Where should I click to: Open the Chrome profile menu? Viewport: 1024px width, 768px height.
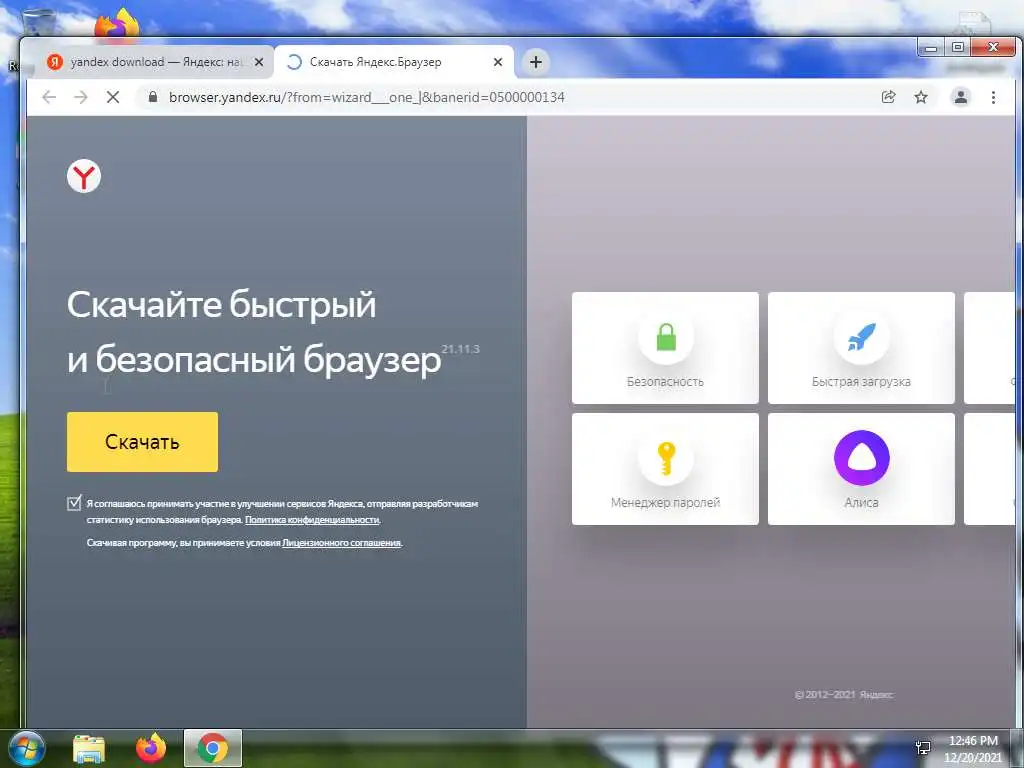961,97
